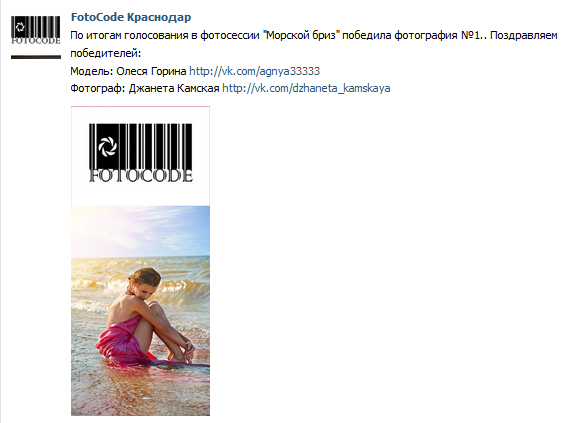Click the text "Фотограф: Джанета Камская"
The height and width of the screenshot is (423, 564).
pos(145,88)
